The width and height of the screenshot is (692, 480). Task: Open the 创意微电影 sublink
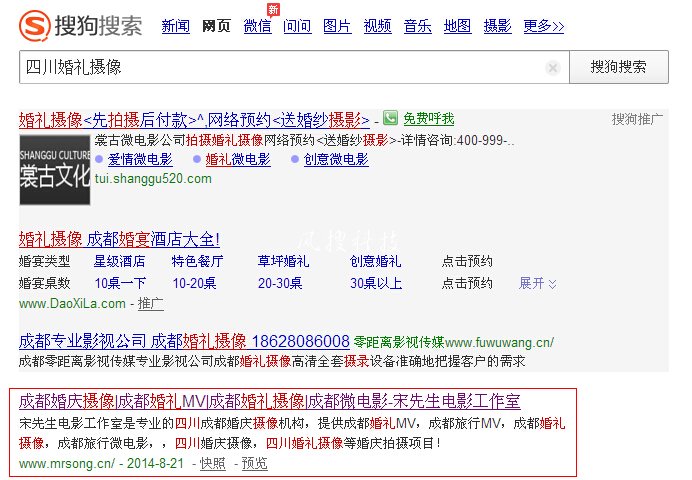point(336,160)
